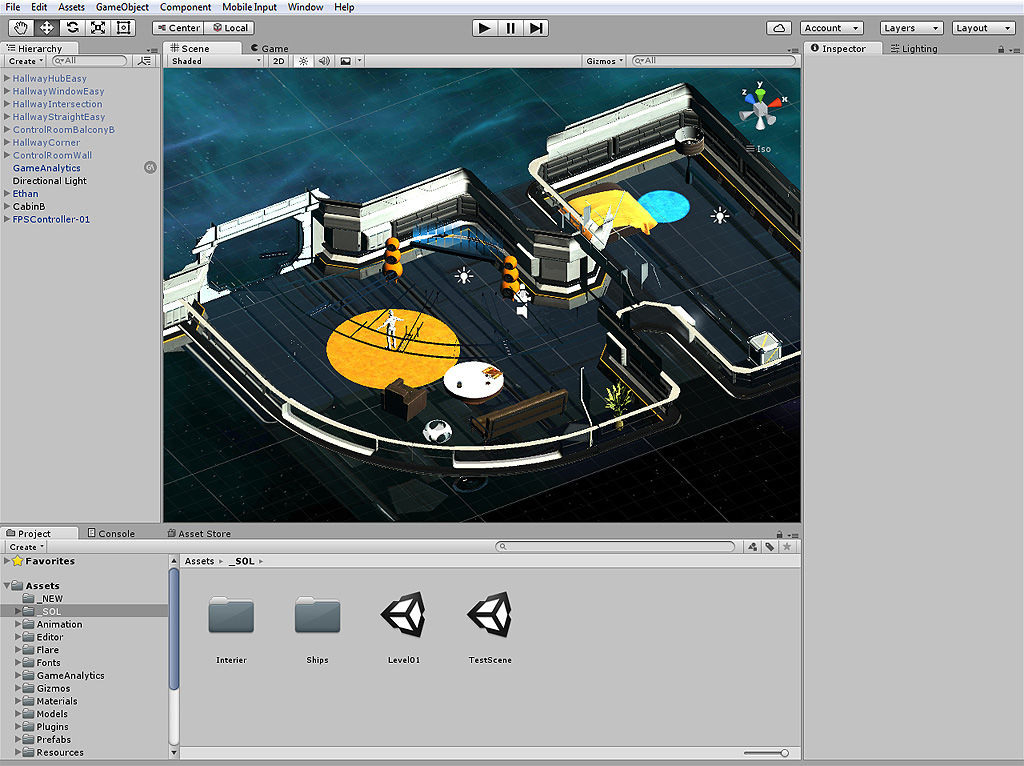1024x766 pixels.
Task: Click the Scene view search field
Action: click(x=714, y=61)
